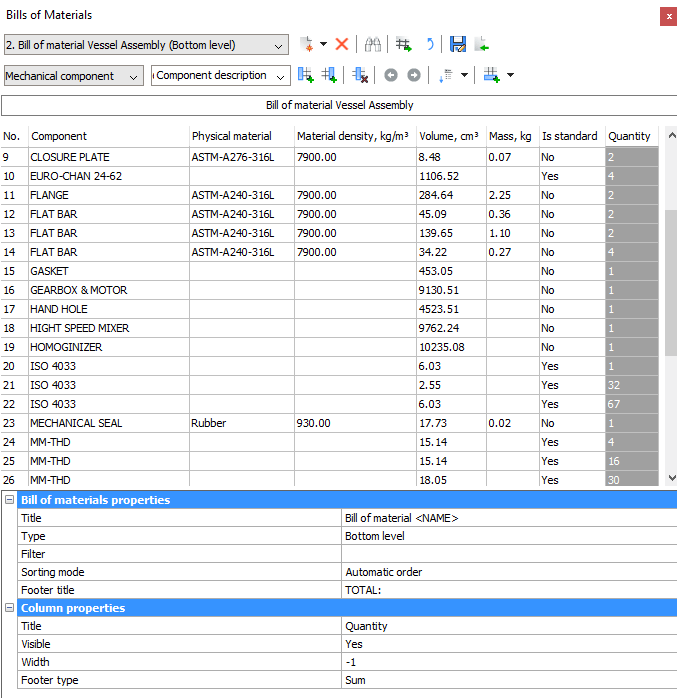Viewport: 677px width, 698px height.
Task: Click the table scrollbar up arrow
Action: 672,135
